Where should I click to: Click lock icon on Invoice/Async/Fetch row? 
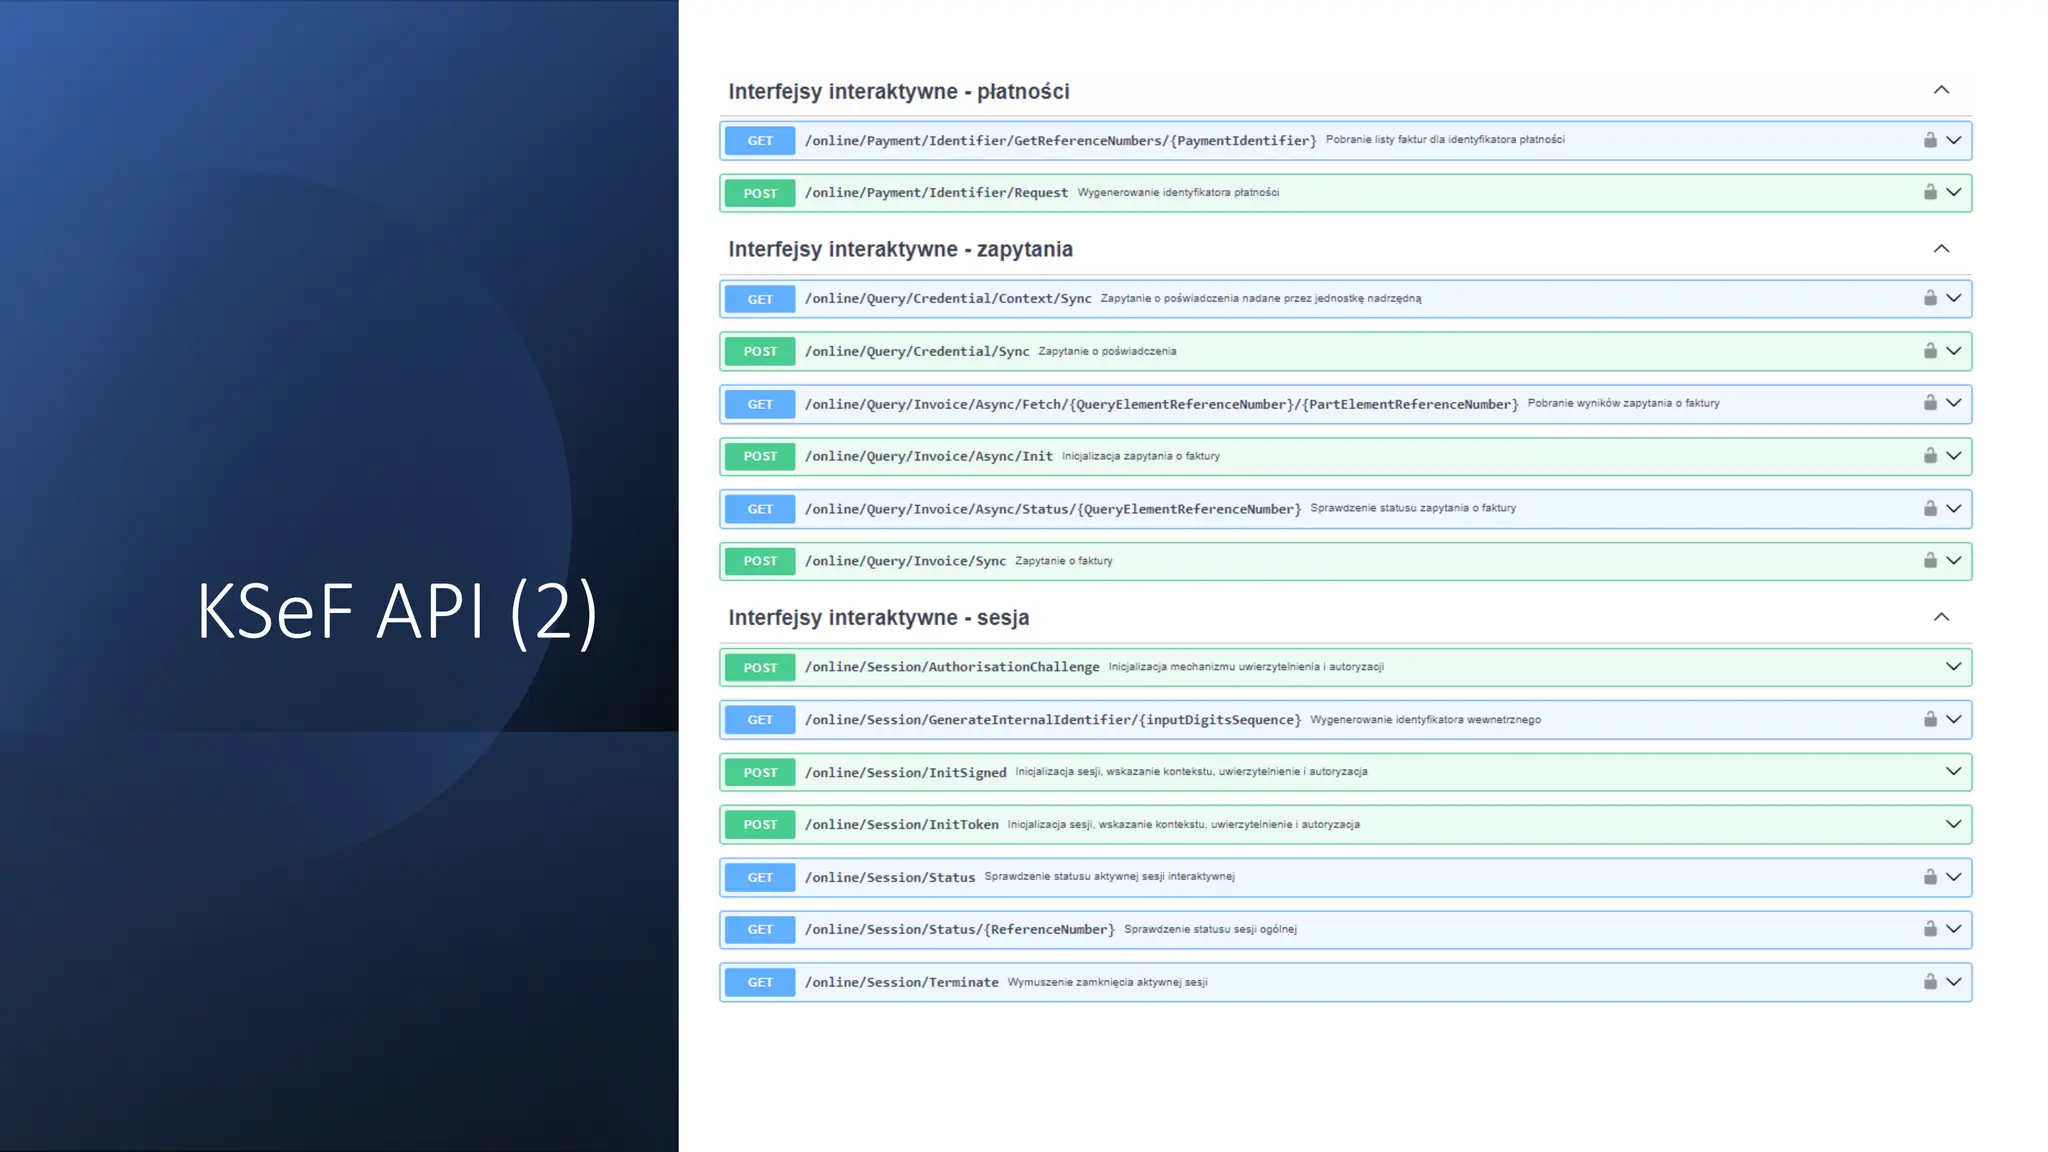click(x=1930, y=403)
